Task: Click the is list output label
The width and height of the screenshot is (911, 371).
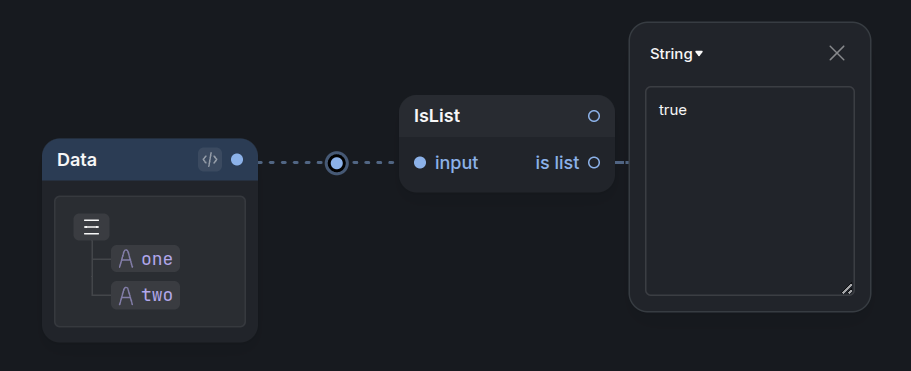Action: (x=557, y=163)
